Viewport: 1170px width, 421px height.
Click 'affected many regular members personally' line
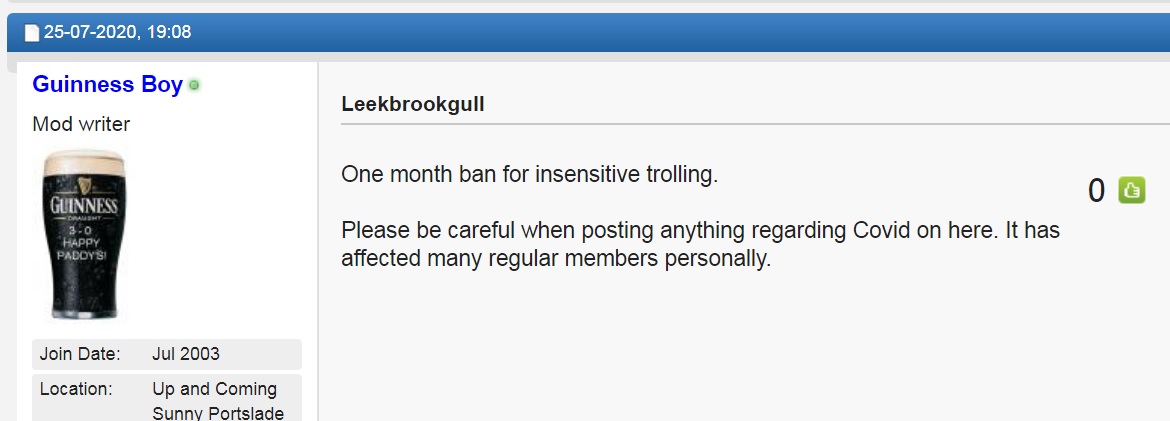pyautogui.click(x=556, y=258)
